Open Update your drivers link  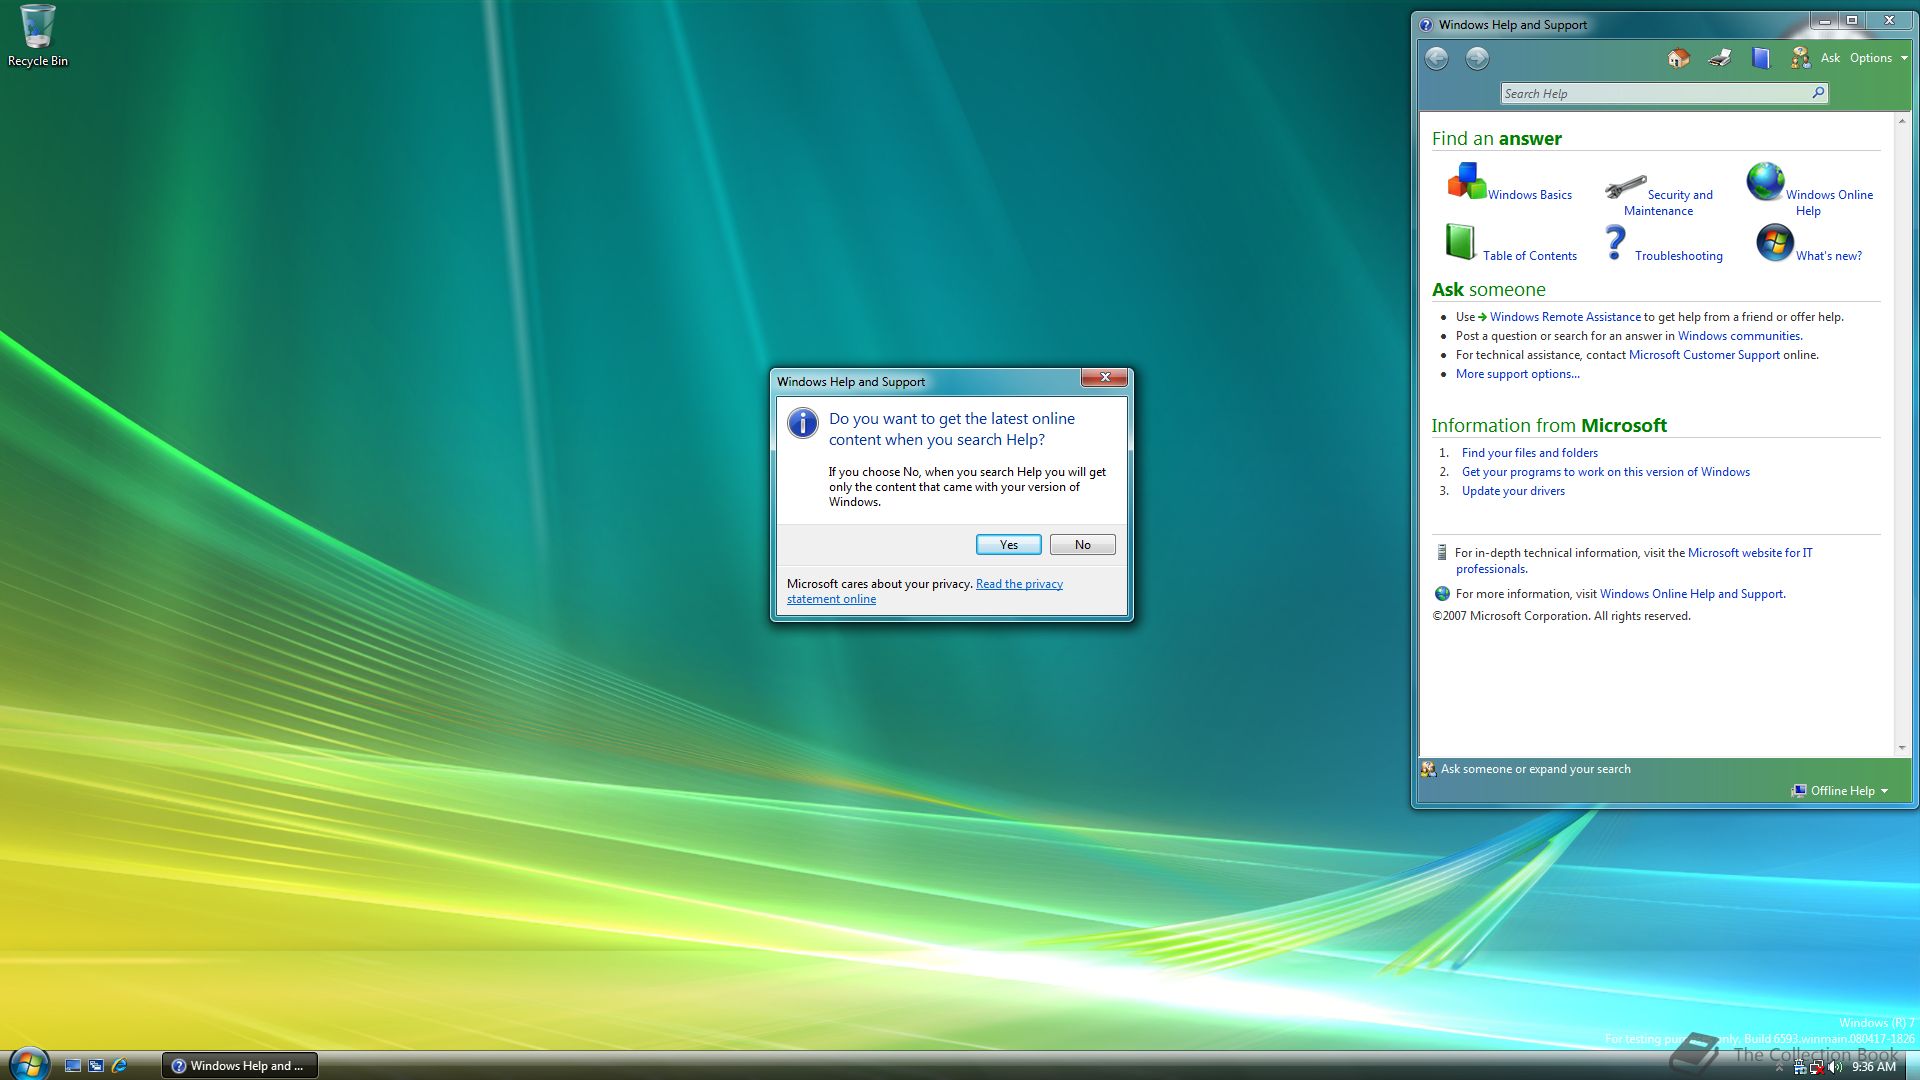point(1513,491)
